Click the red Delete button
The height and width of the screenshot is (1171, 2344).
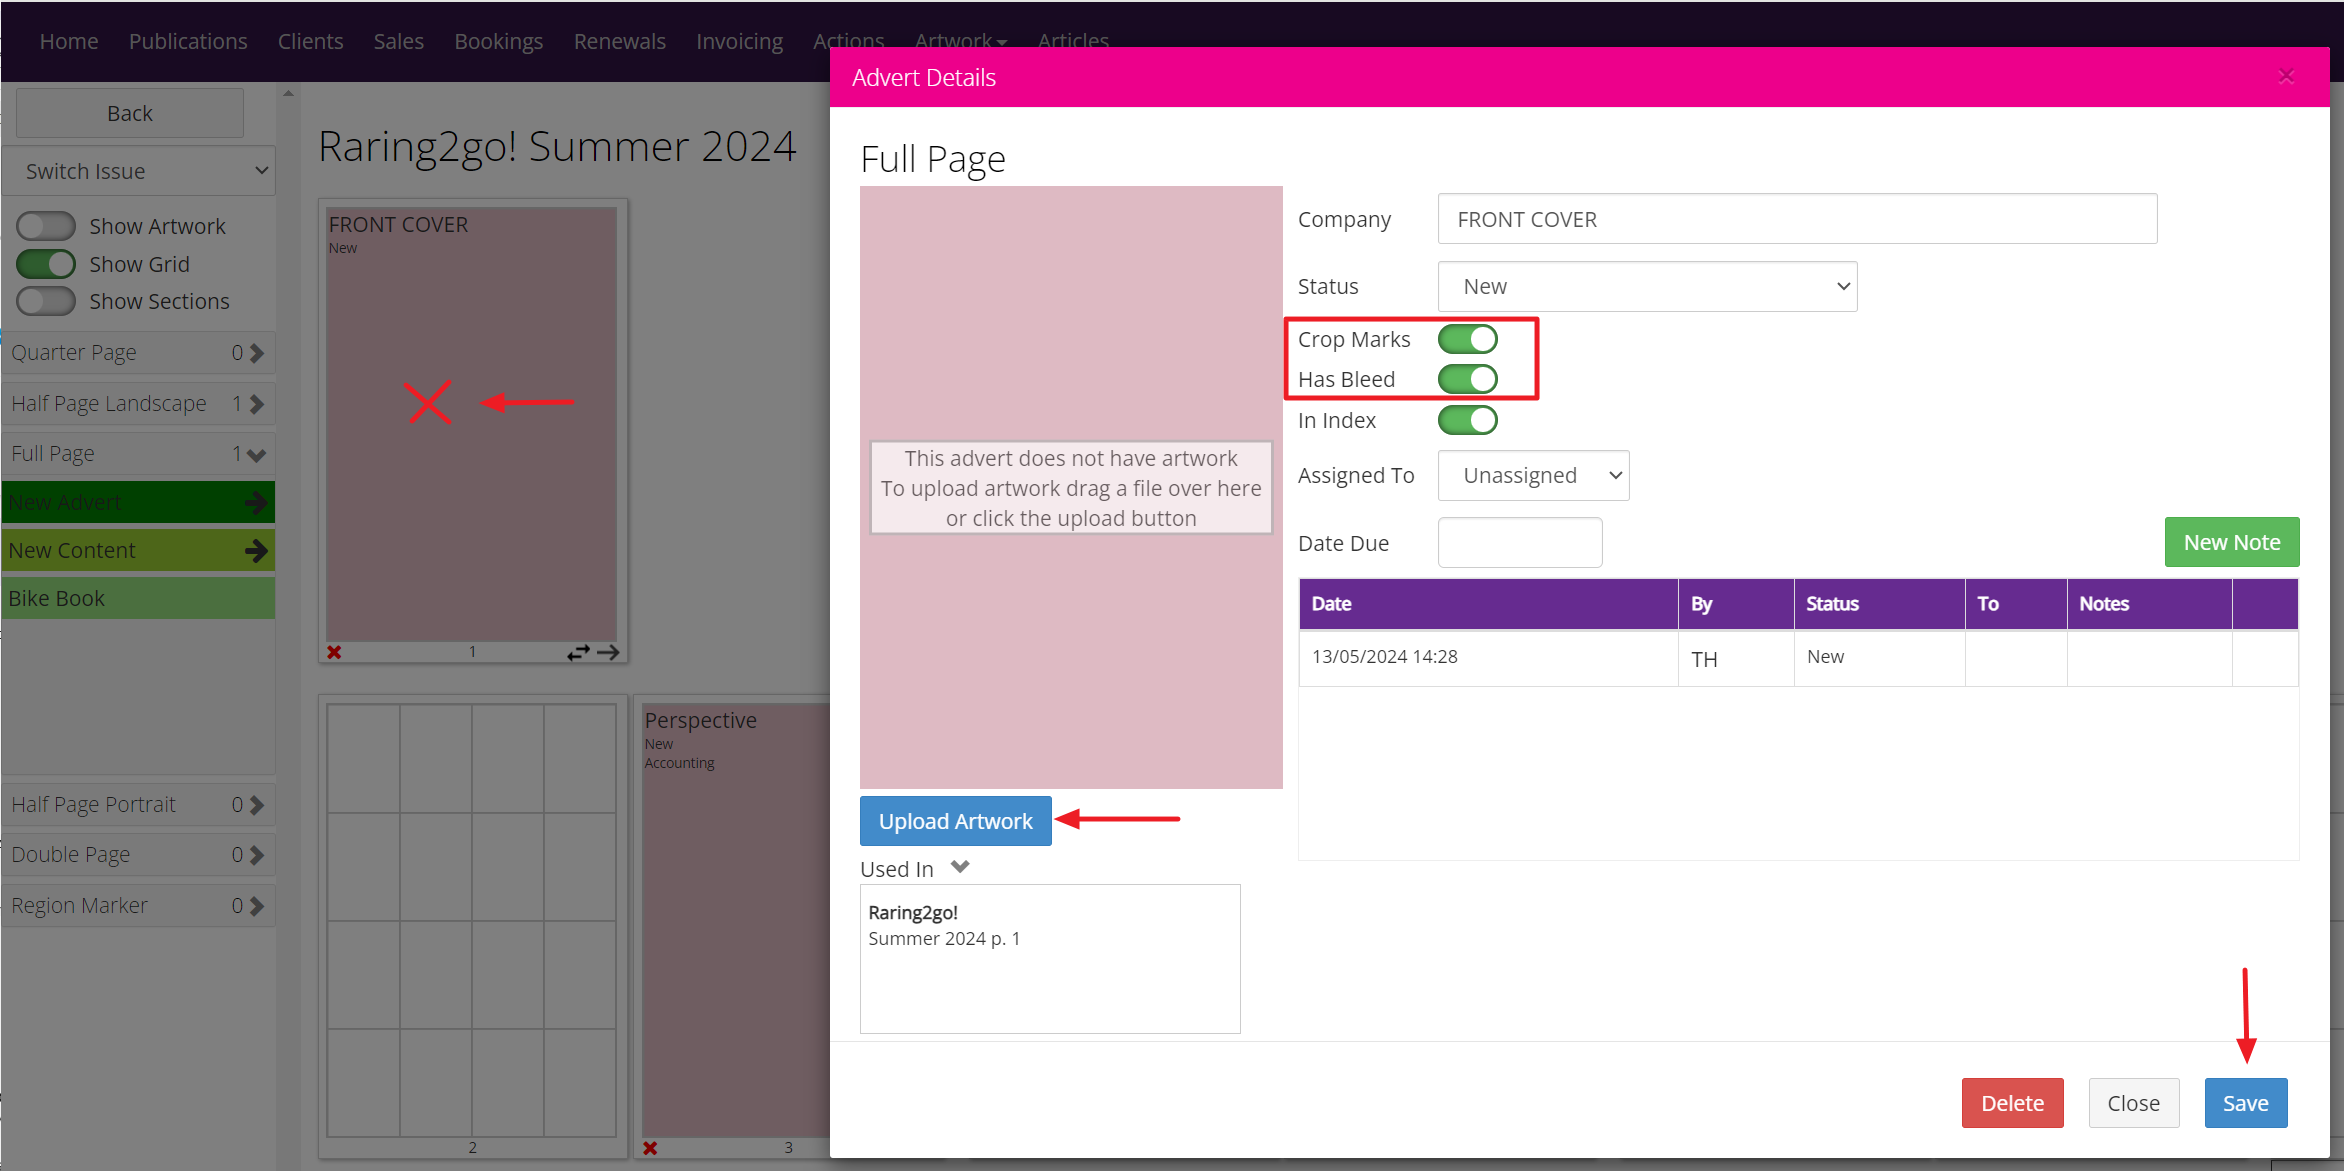click(2012, 1103)
